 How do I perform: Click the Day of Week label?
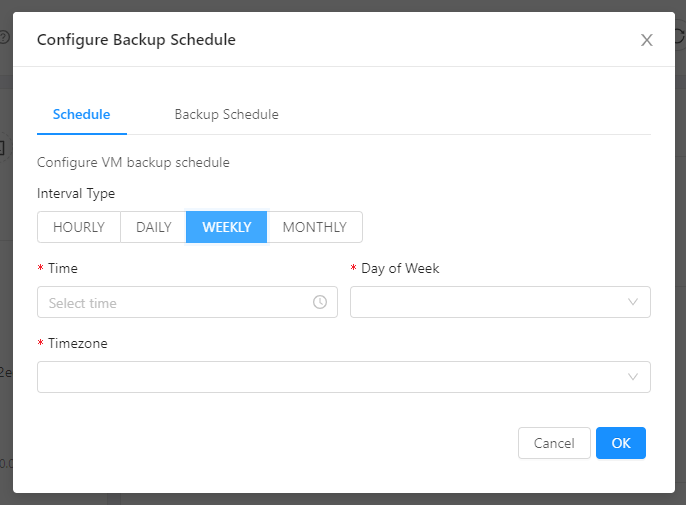[400, 268]
